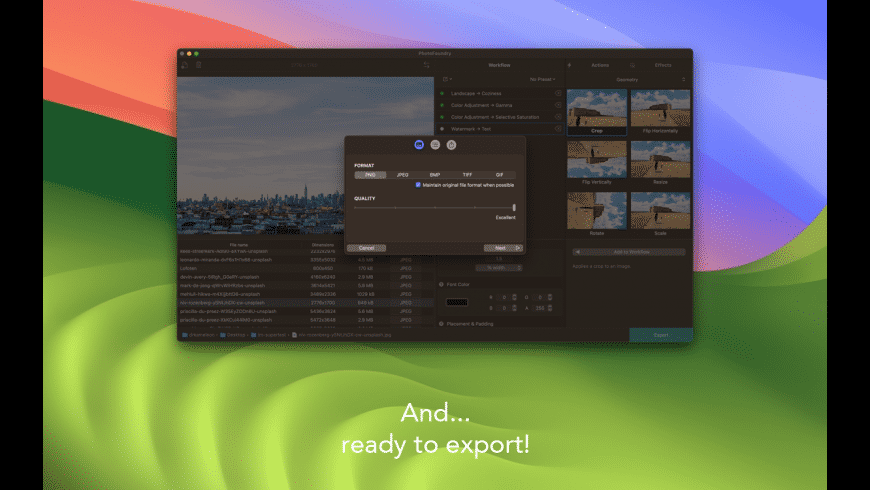Open the naming options icon in export dialog

(435, 145)
